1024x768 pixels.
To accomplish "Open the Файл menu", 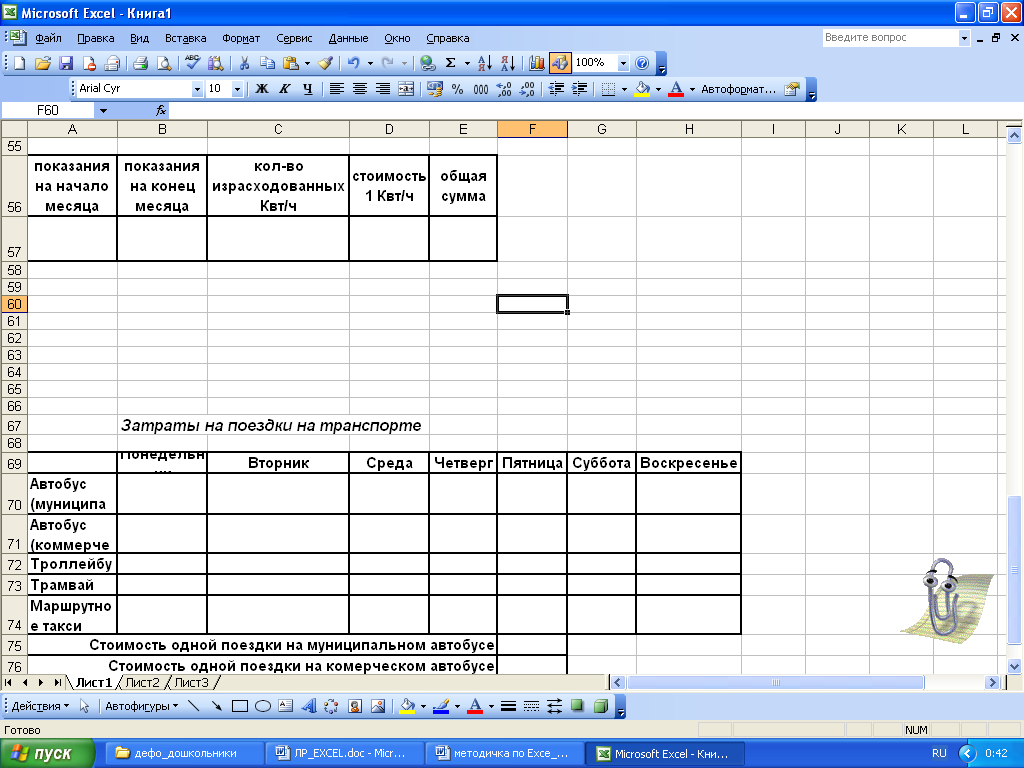I will pyautogui.click(x=48, y=38).
